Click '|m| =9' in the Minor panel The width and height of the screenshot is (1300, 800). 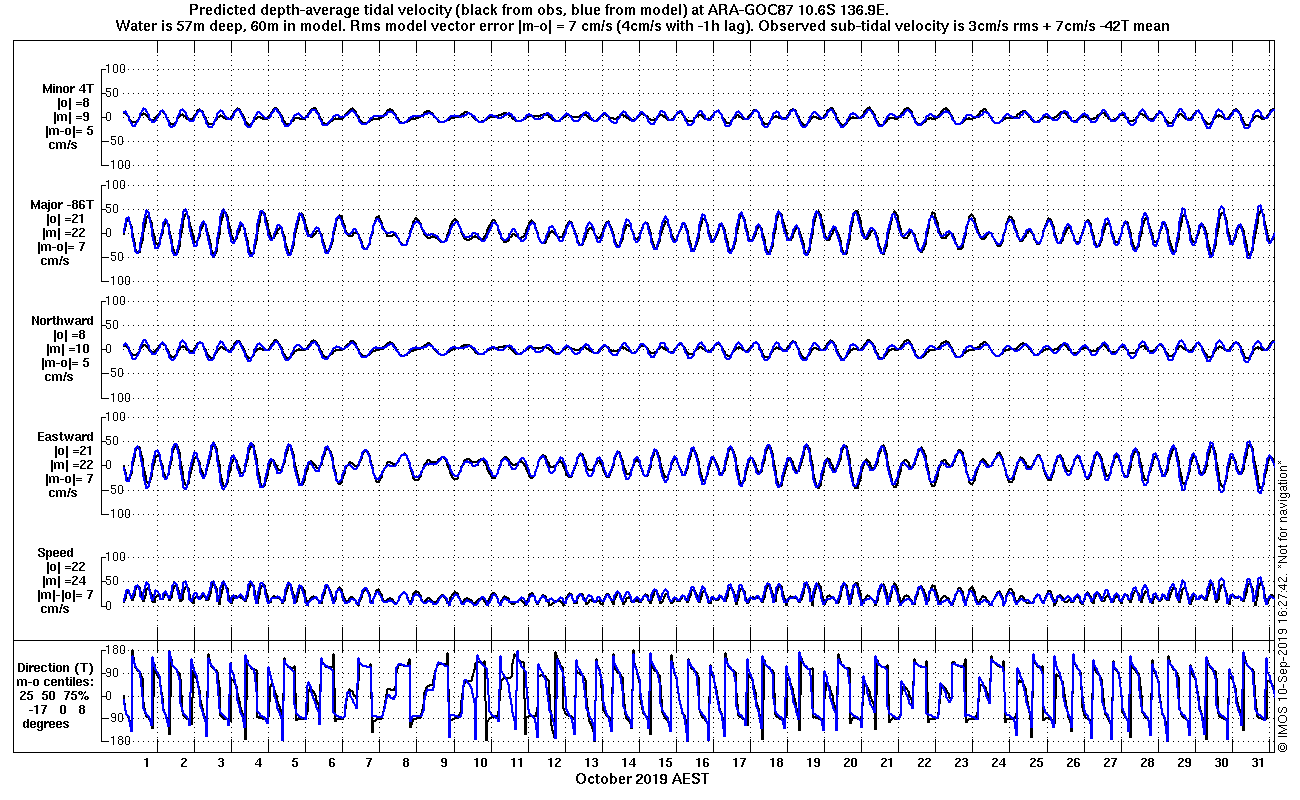[71, 116]
